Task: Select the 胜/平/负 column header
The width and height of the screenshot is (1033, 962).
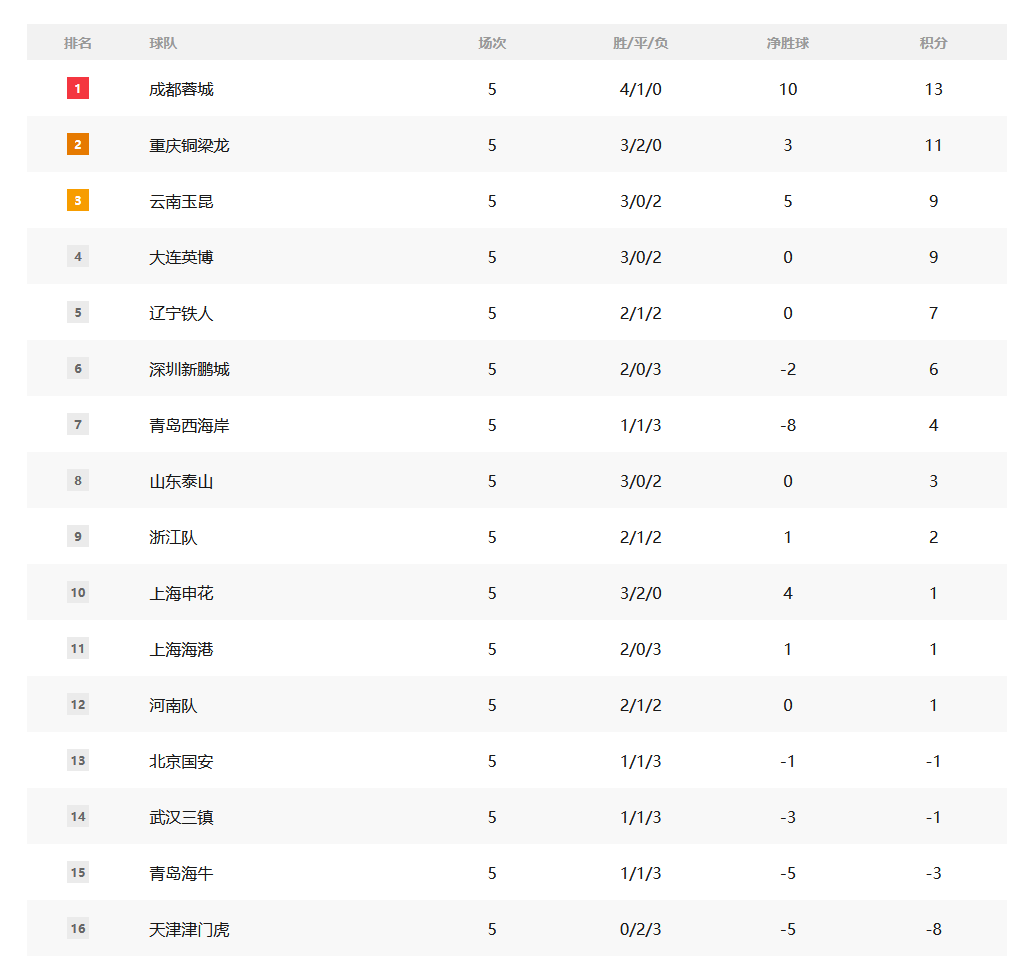Action: coord(641,43)
